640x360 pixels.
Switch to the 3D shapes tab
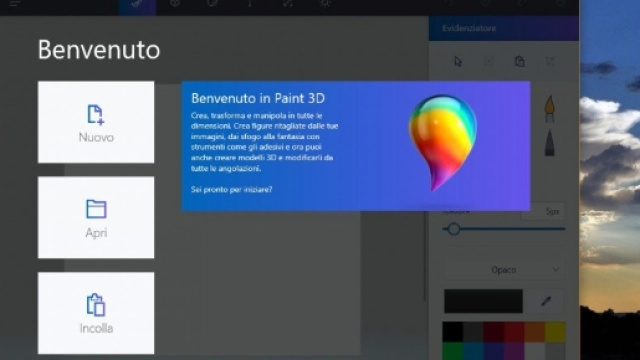coord(175,4)
